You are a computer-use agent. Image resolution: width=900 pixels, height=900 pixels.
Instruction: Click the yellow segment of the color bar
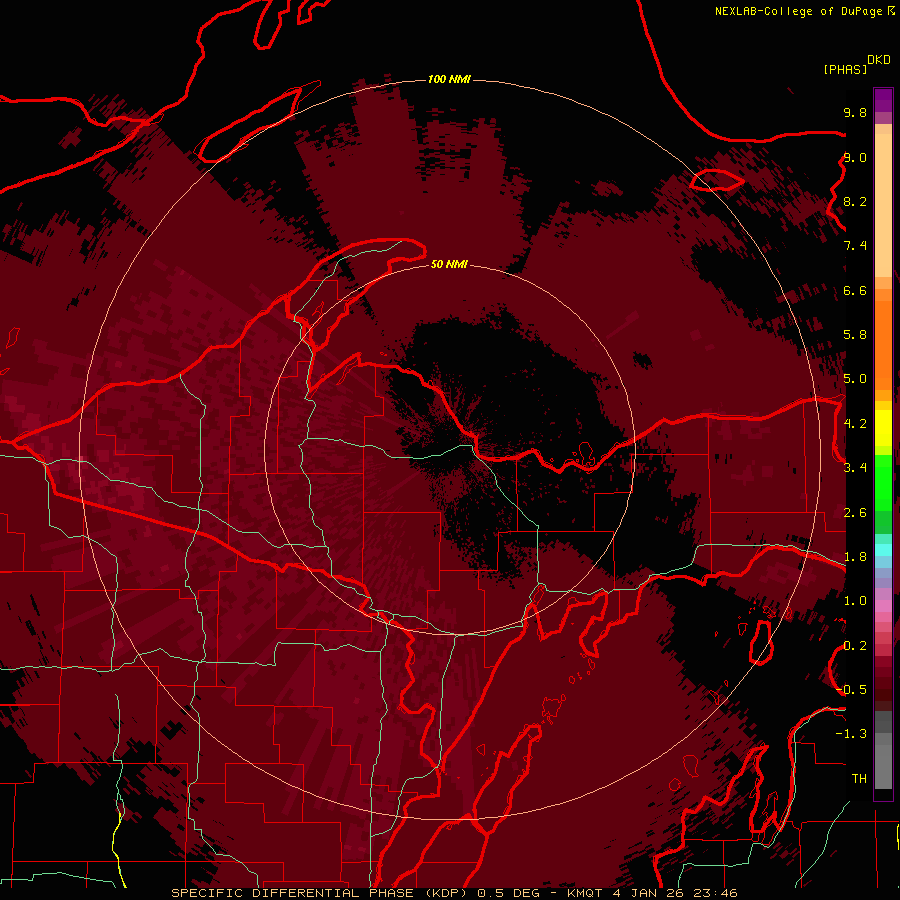pos(883,428)
